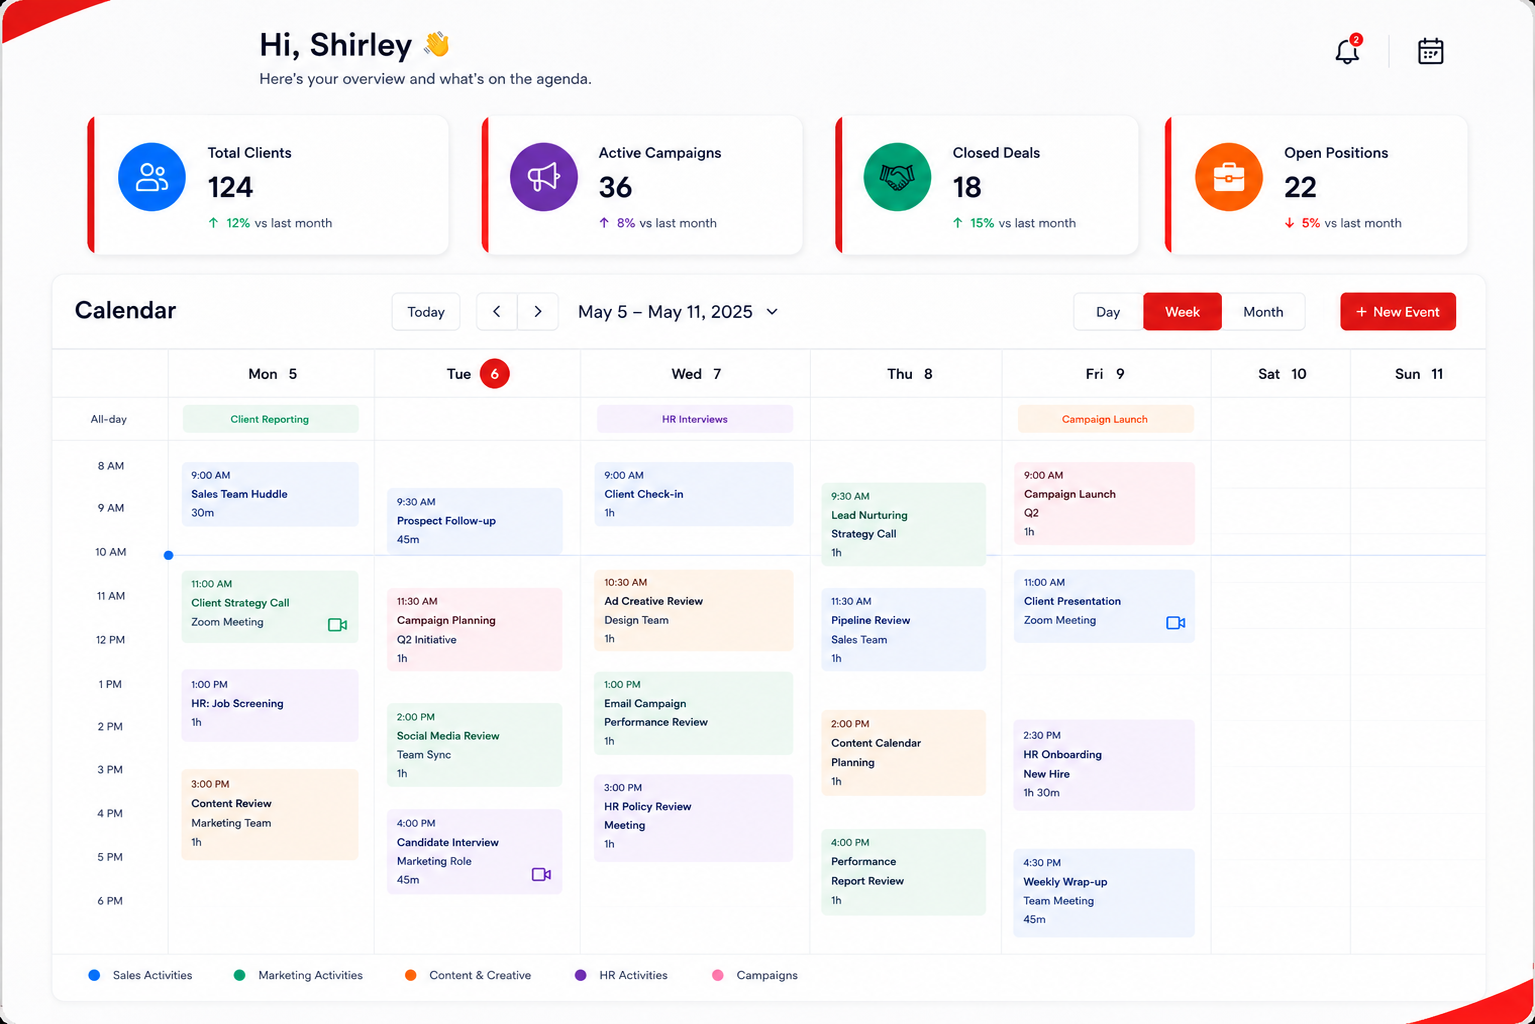Open the all-day Campaign Launch event

point(1105,419)
